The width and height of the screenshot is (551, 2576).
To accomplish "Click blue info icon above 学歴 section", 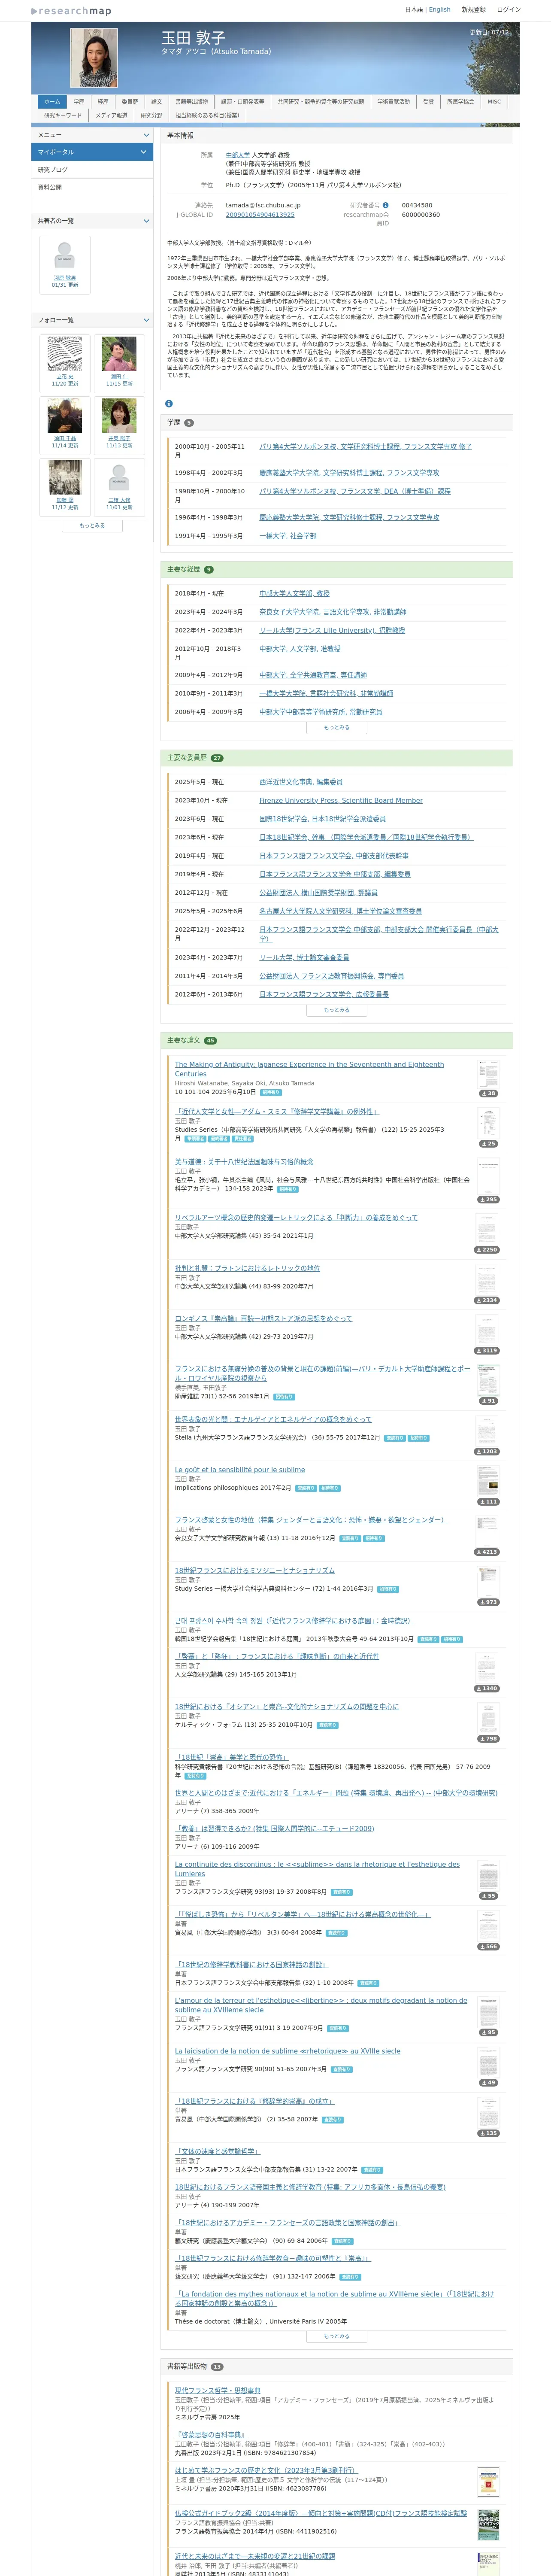I will (169, 404).
